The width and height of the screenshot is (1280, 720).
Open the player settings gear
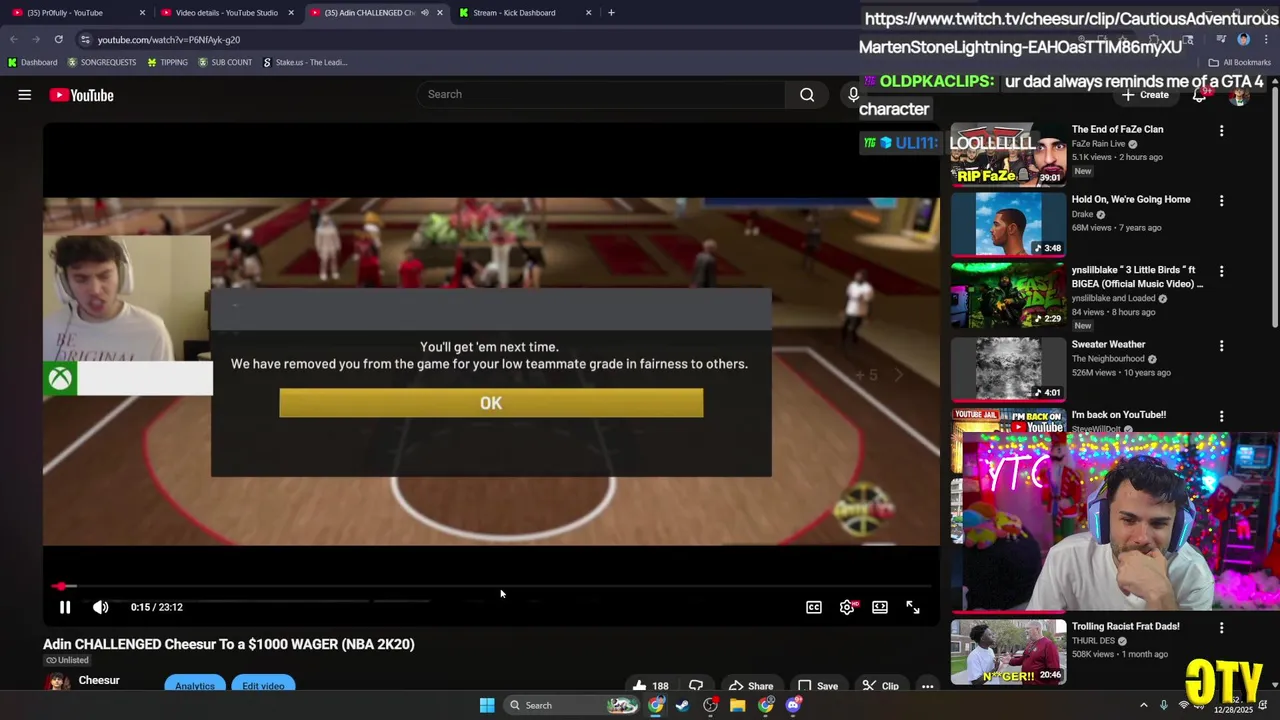(847, 607)
